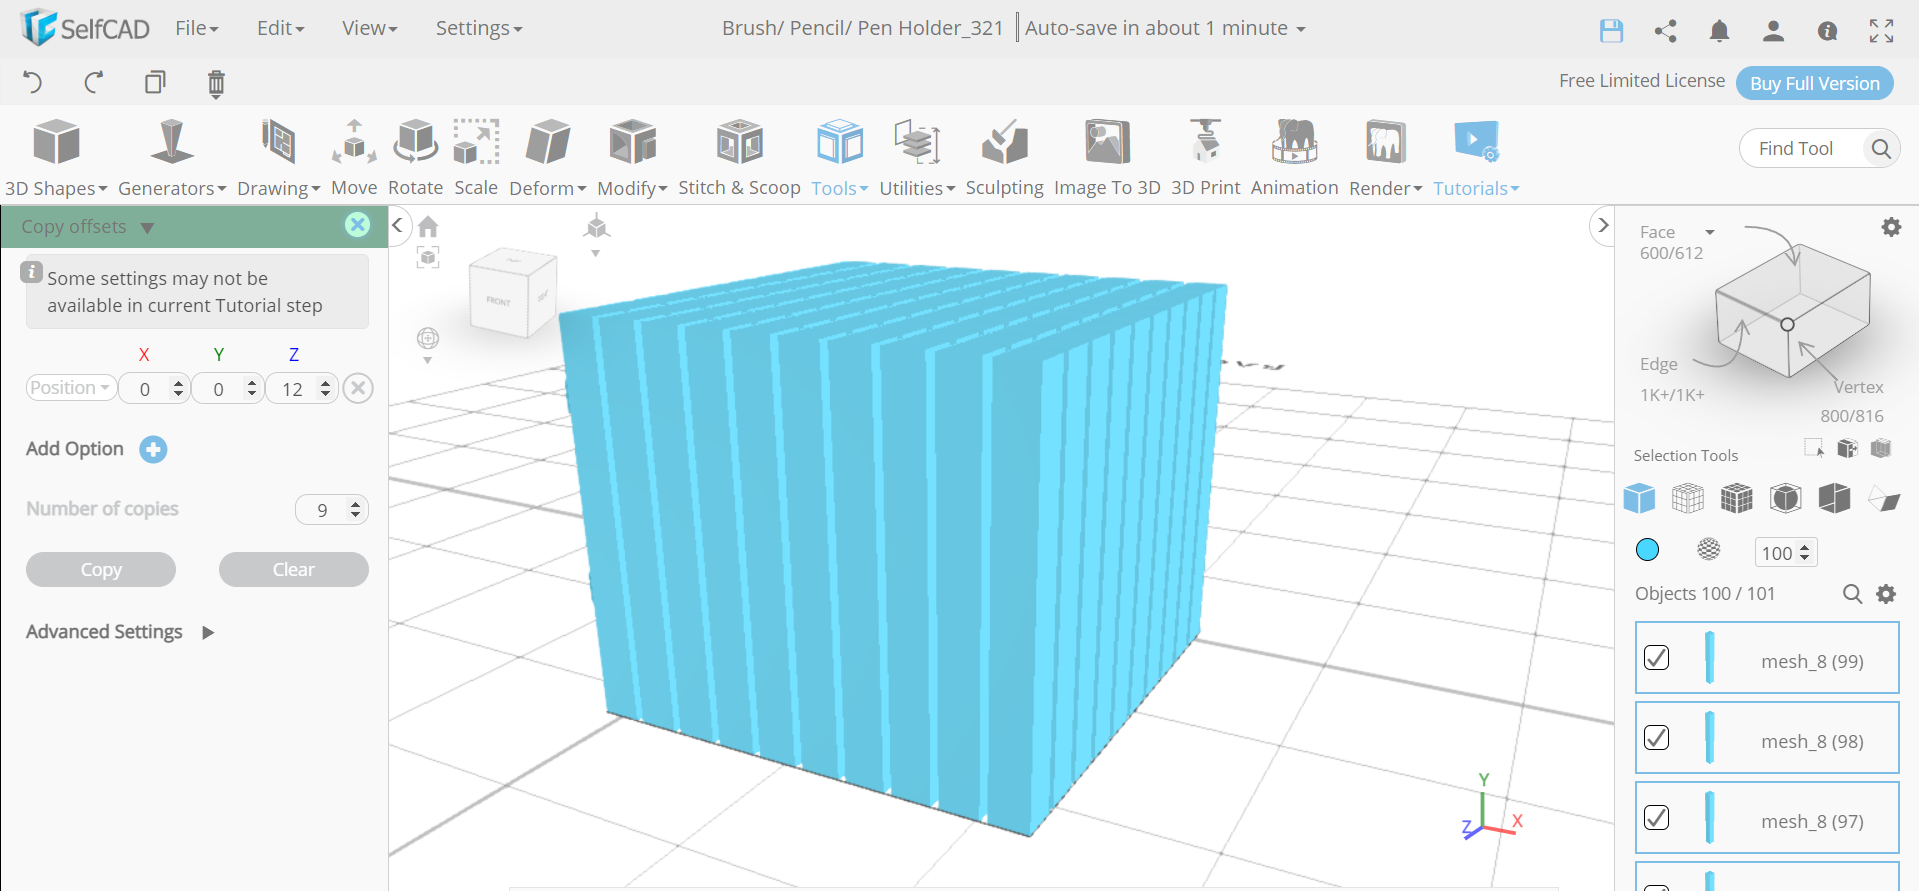Open the Render tool
1919x891 pixels.
pyautogui.click(x=1385, y=157)
